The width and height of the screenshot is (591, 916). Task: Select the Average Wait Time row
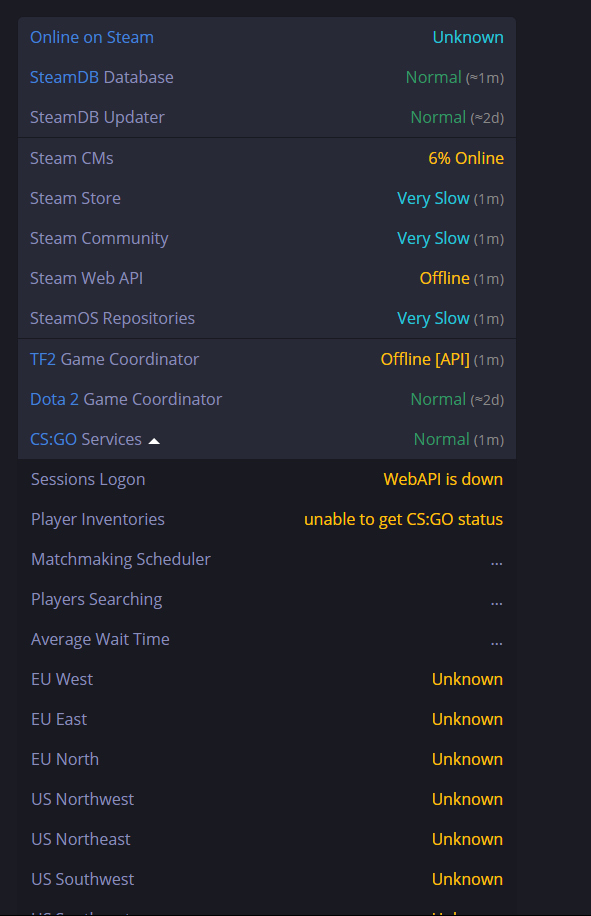point(267,640)
